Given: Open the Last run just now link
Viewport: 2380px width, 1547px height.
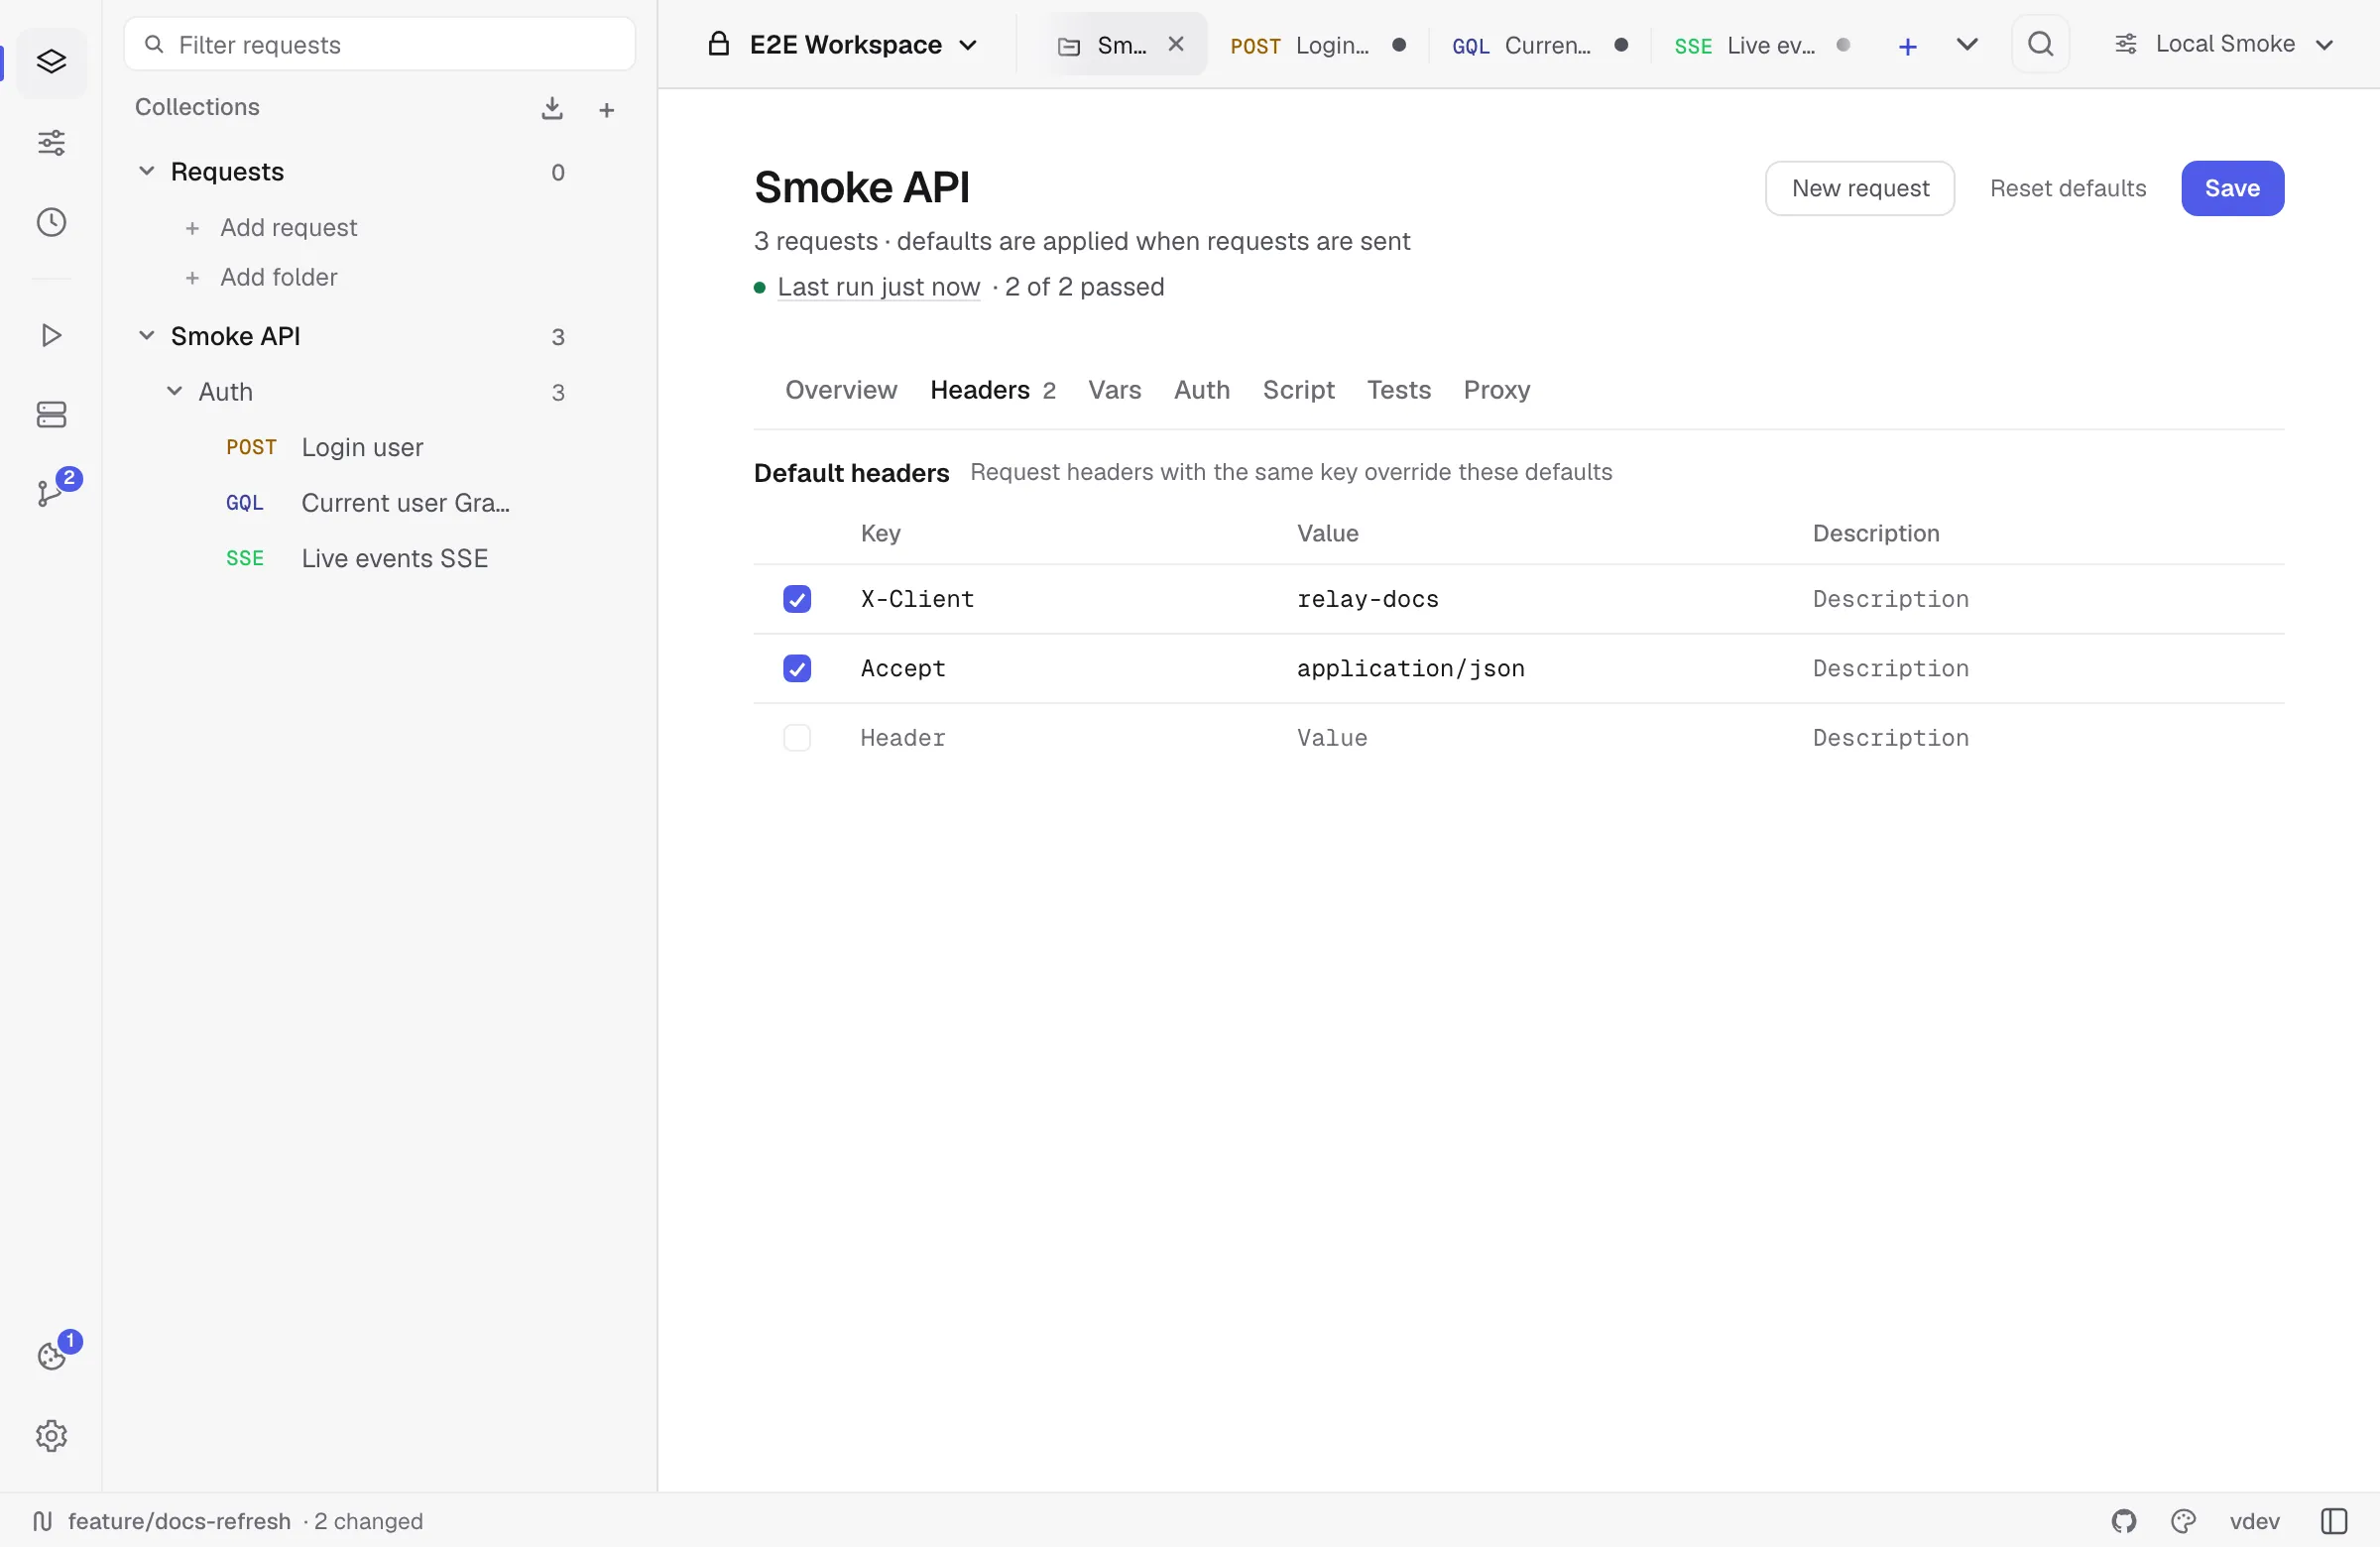Looking at the screenshot, I should [x=878, y=287].
